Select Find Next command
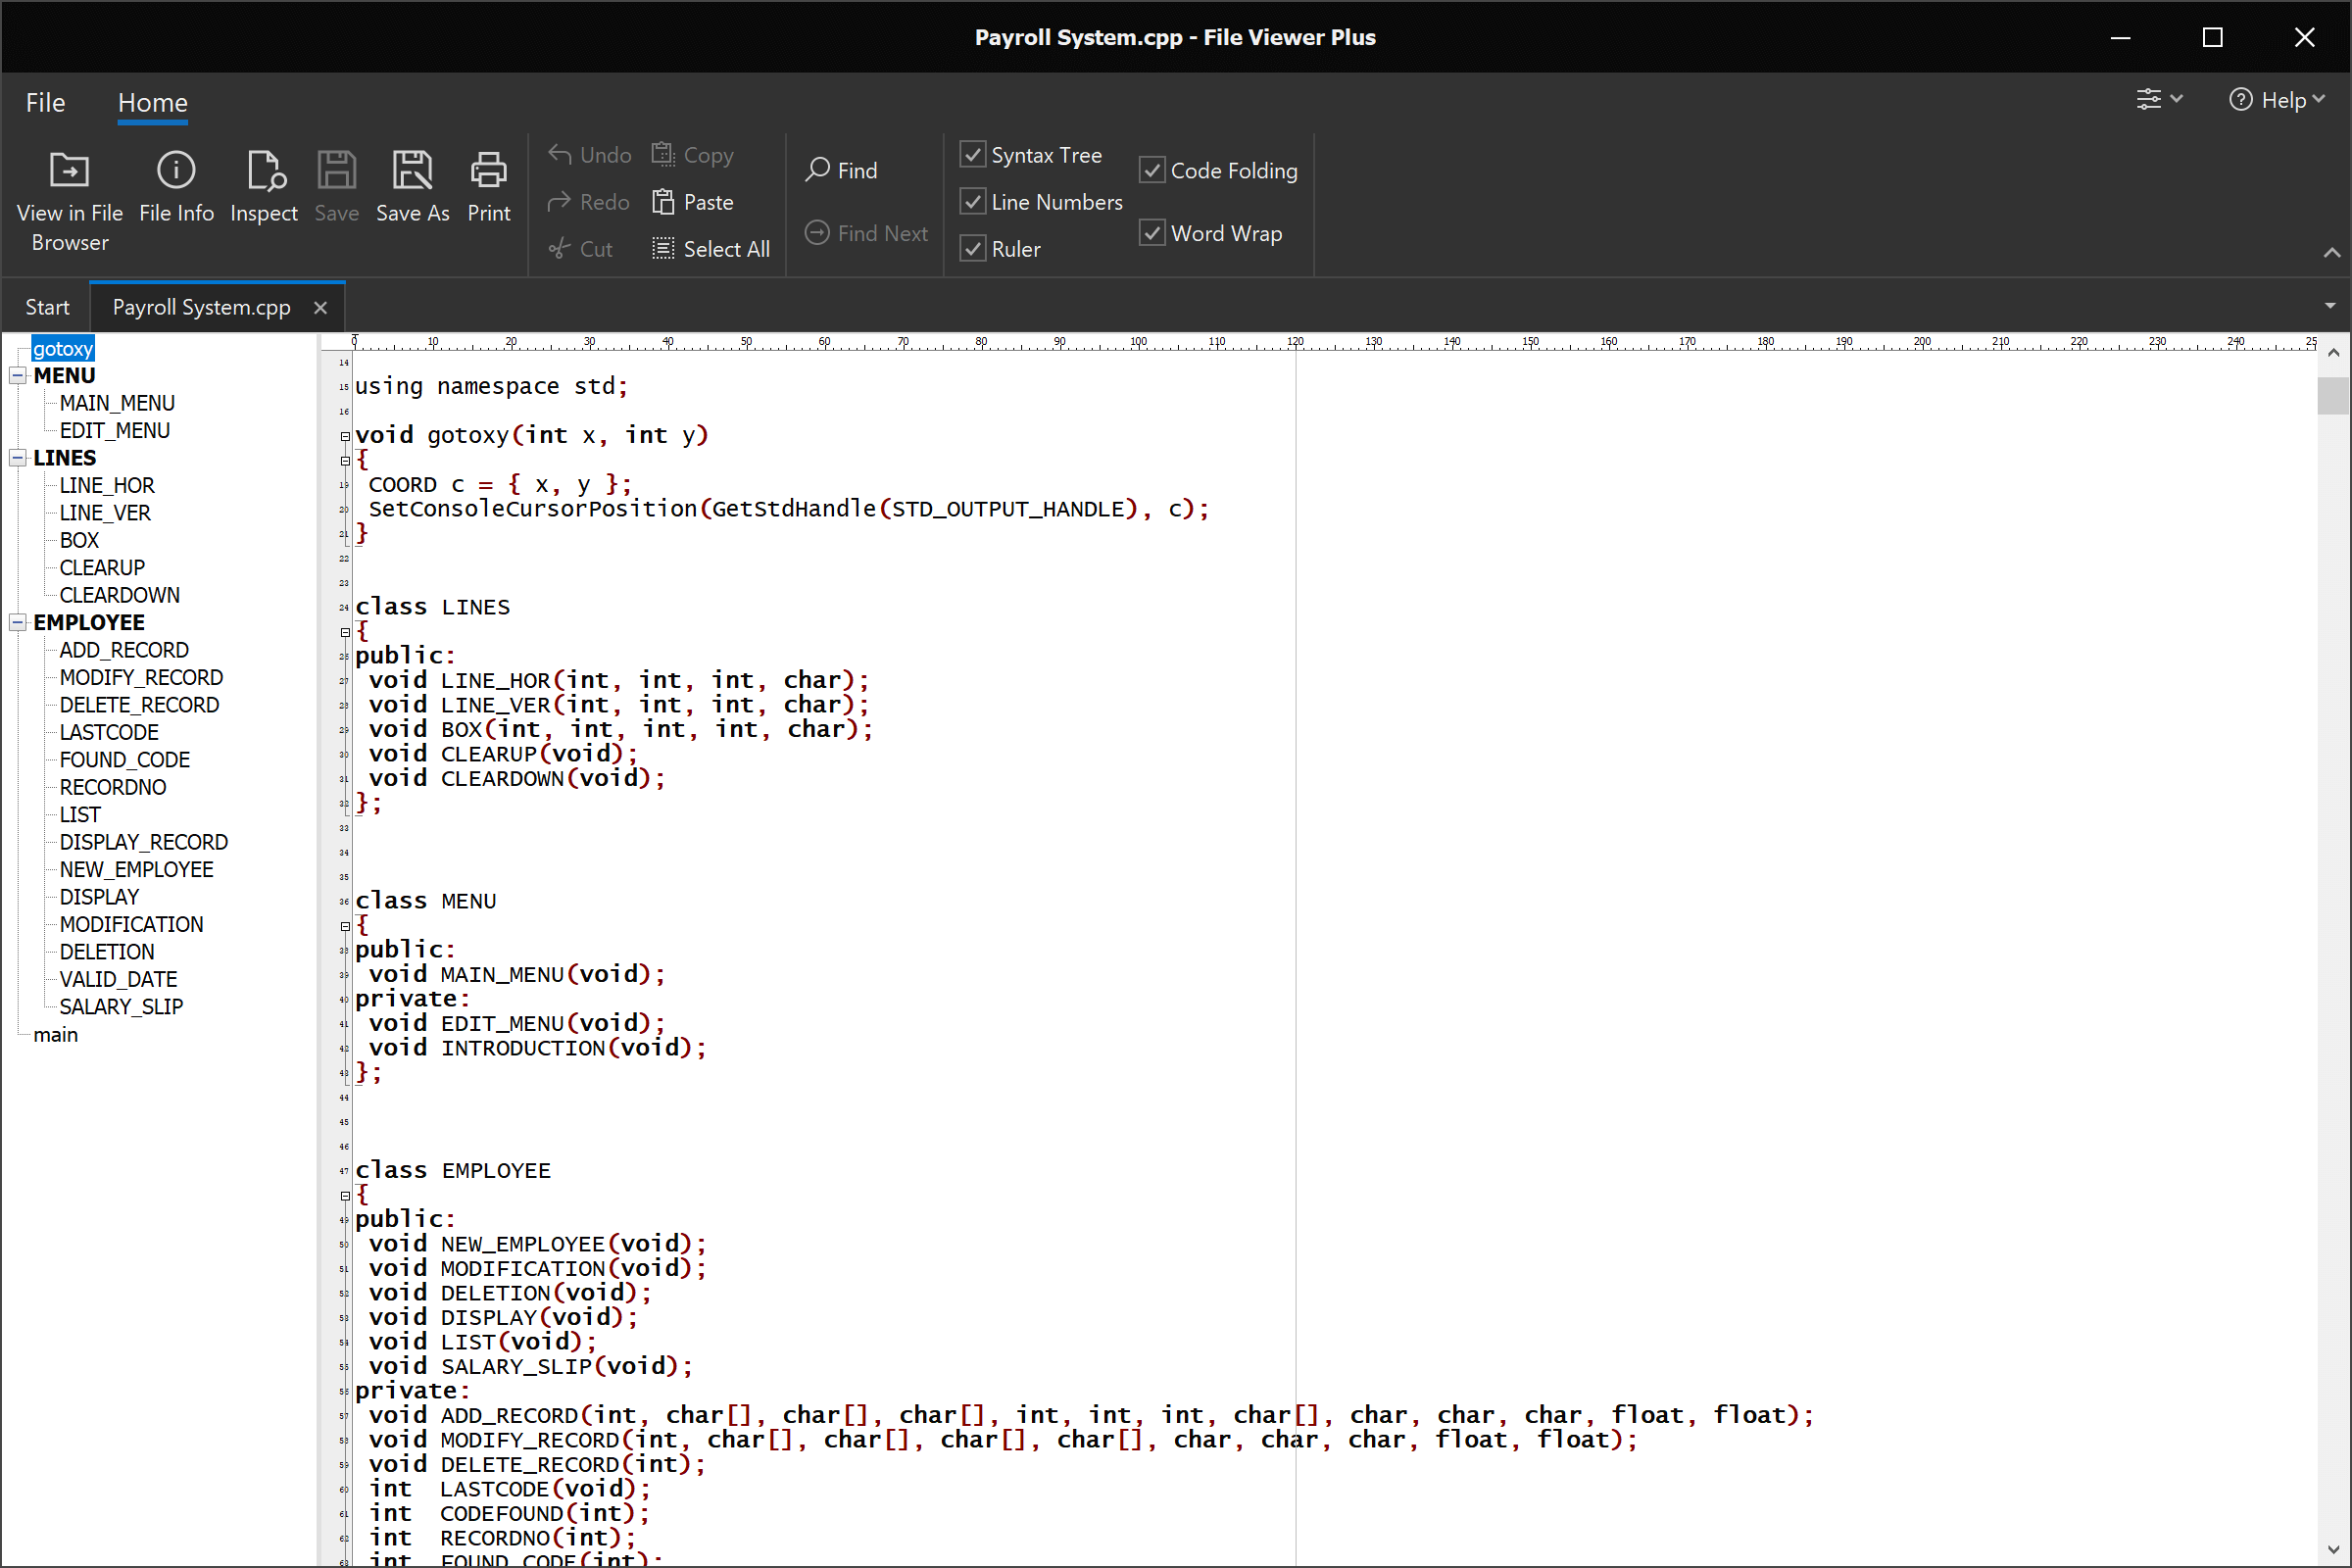2352x1568 pixels. pos(866,232)
